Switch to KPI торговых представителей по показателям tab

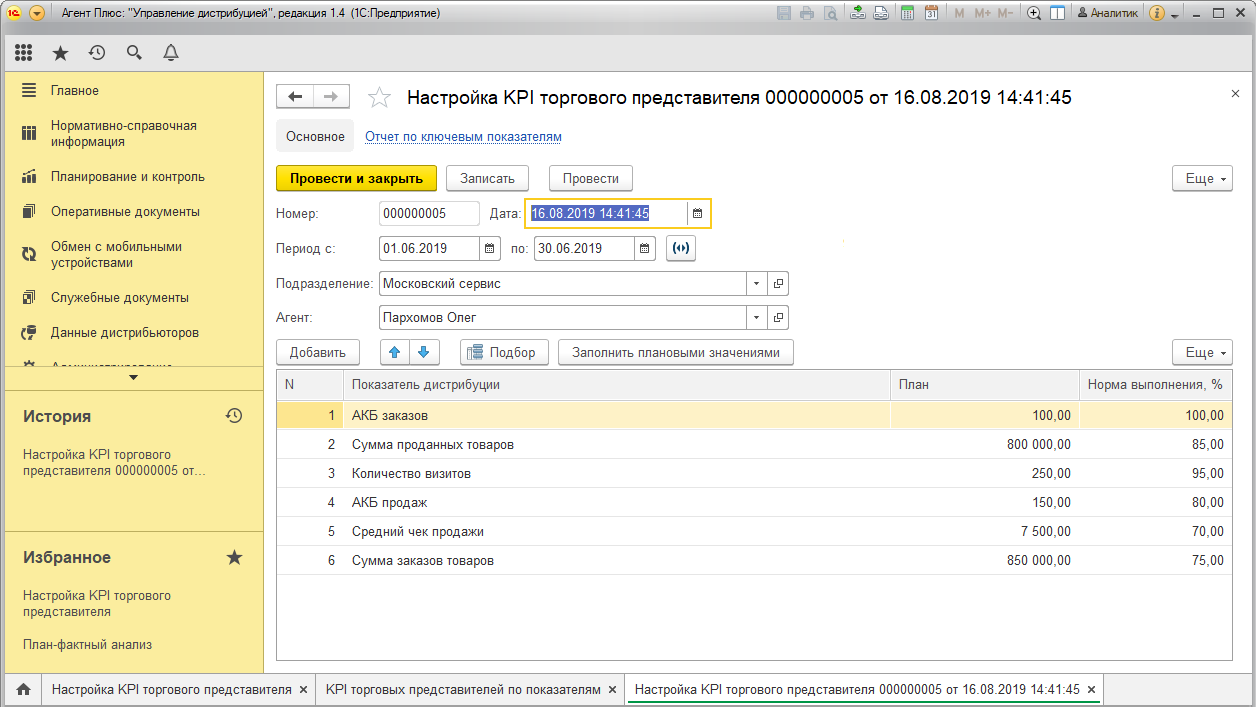tap(463, 689)
